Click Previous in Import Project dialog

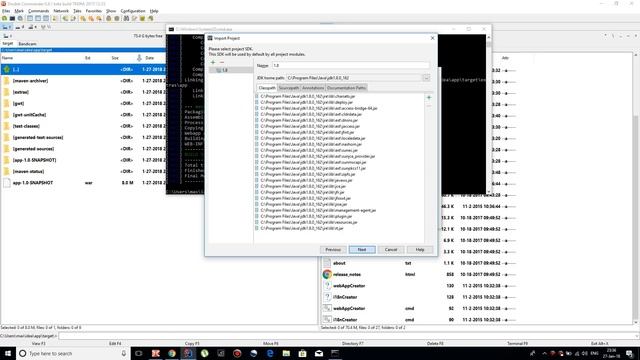pos(333,249)
